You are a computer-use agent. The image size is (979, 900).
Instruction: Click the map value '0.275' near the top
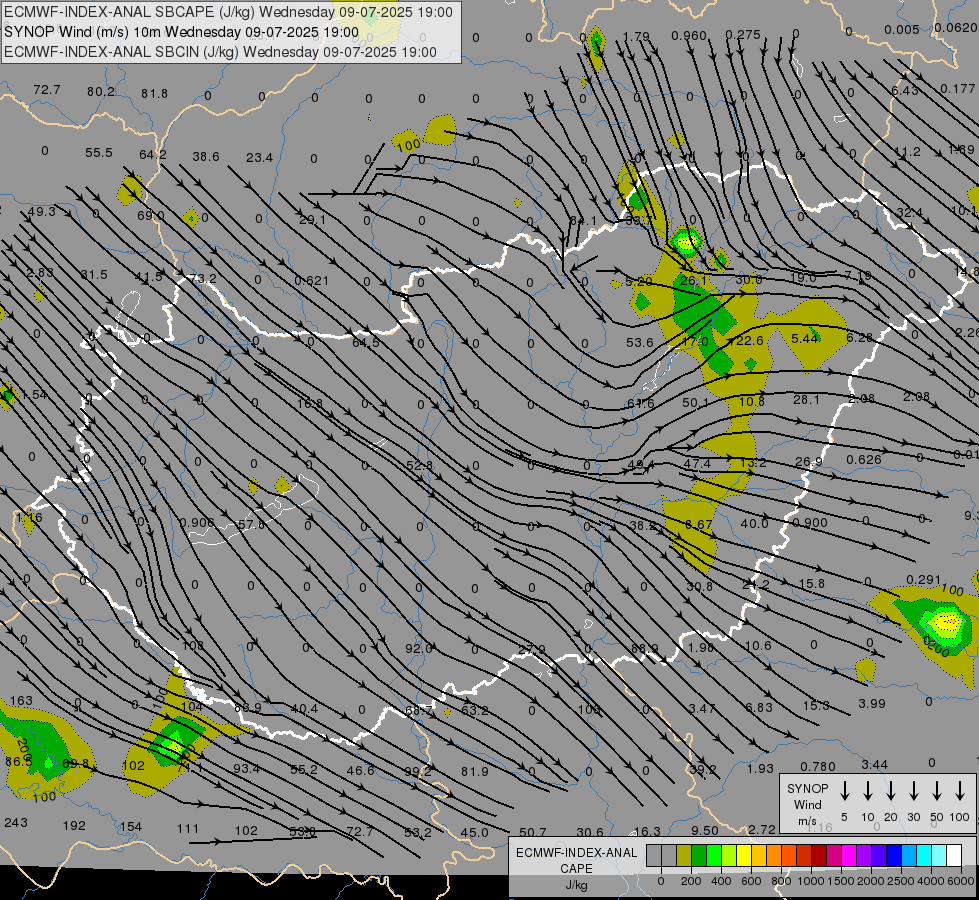pyautogui.click(x=743, y=34)
